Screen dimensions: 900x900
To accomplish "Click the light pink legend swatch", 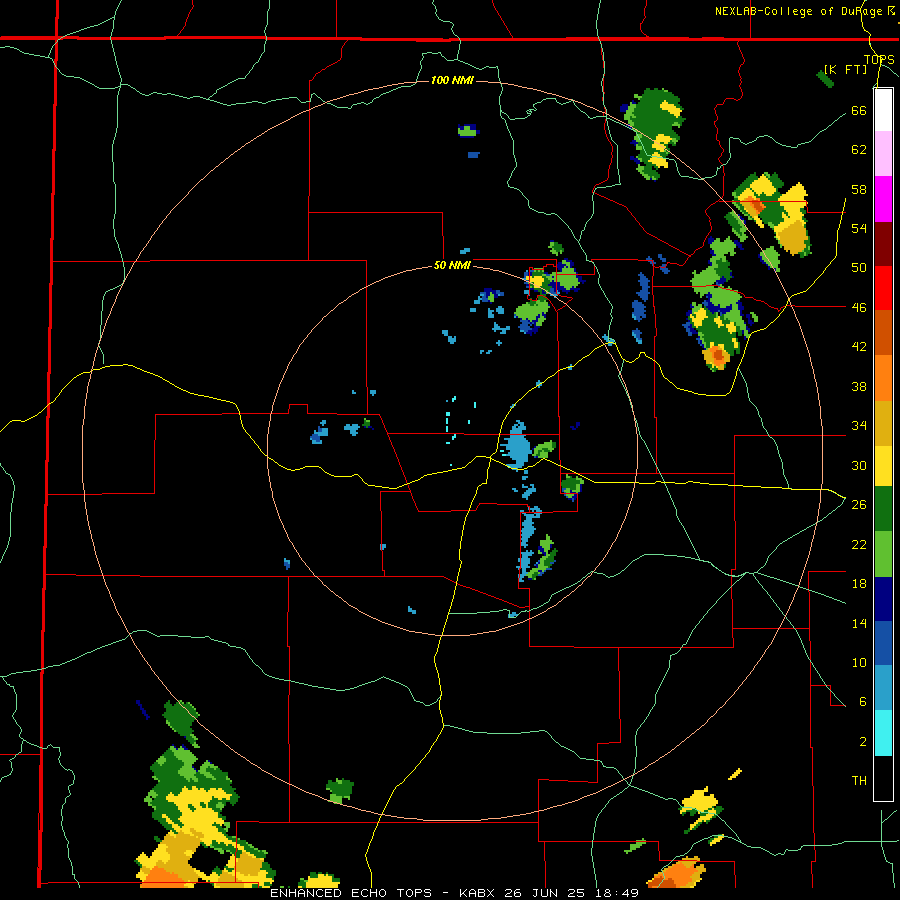I will tap(883, 154).
